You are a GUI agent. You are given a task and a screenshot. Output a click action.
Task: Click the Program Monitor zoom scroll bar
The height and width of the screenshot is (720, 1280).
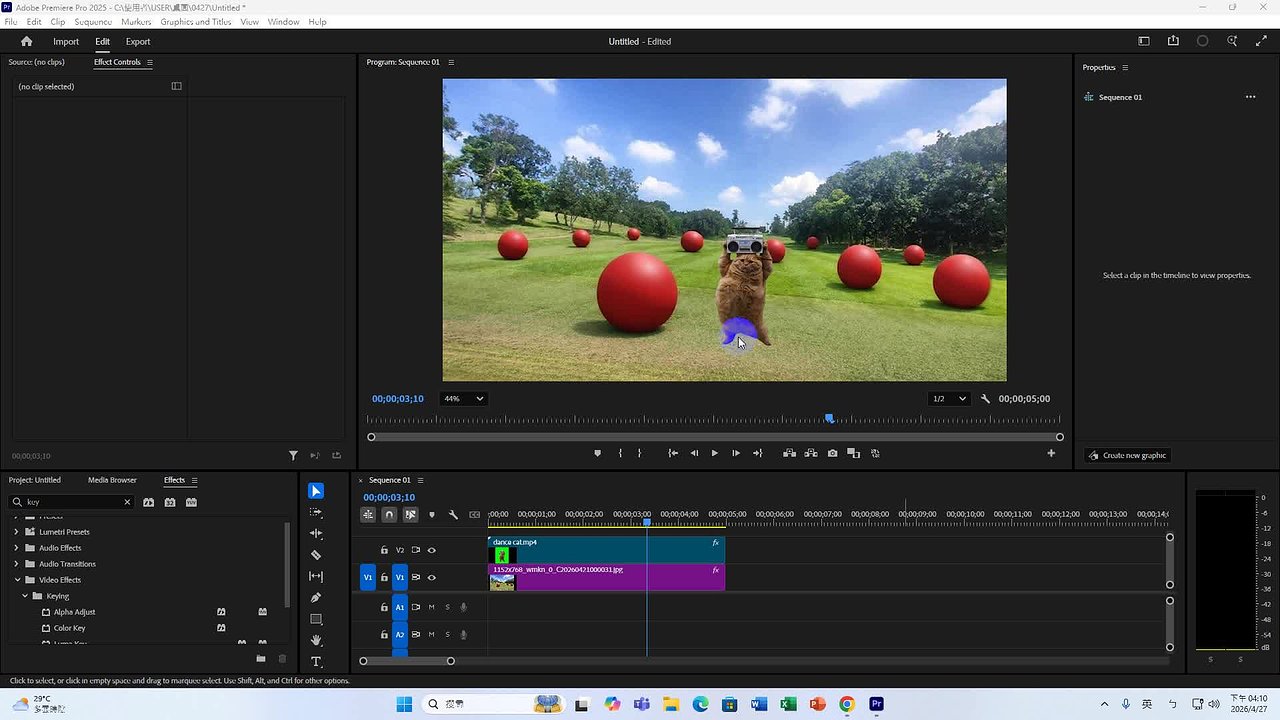(715, 437)
